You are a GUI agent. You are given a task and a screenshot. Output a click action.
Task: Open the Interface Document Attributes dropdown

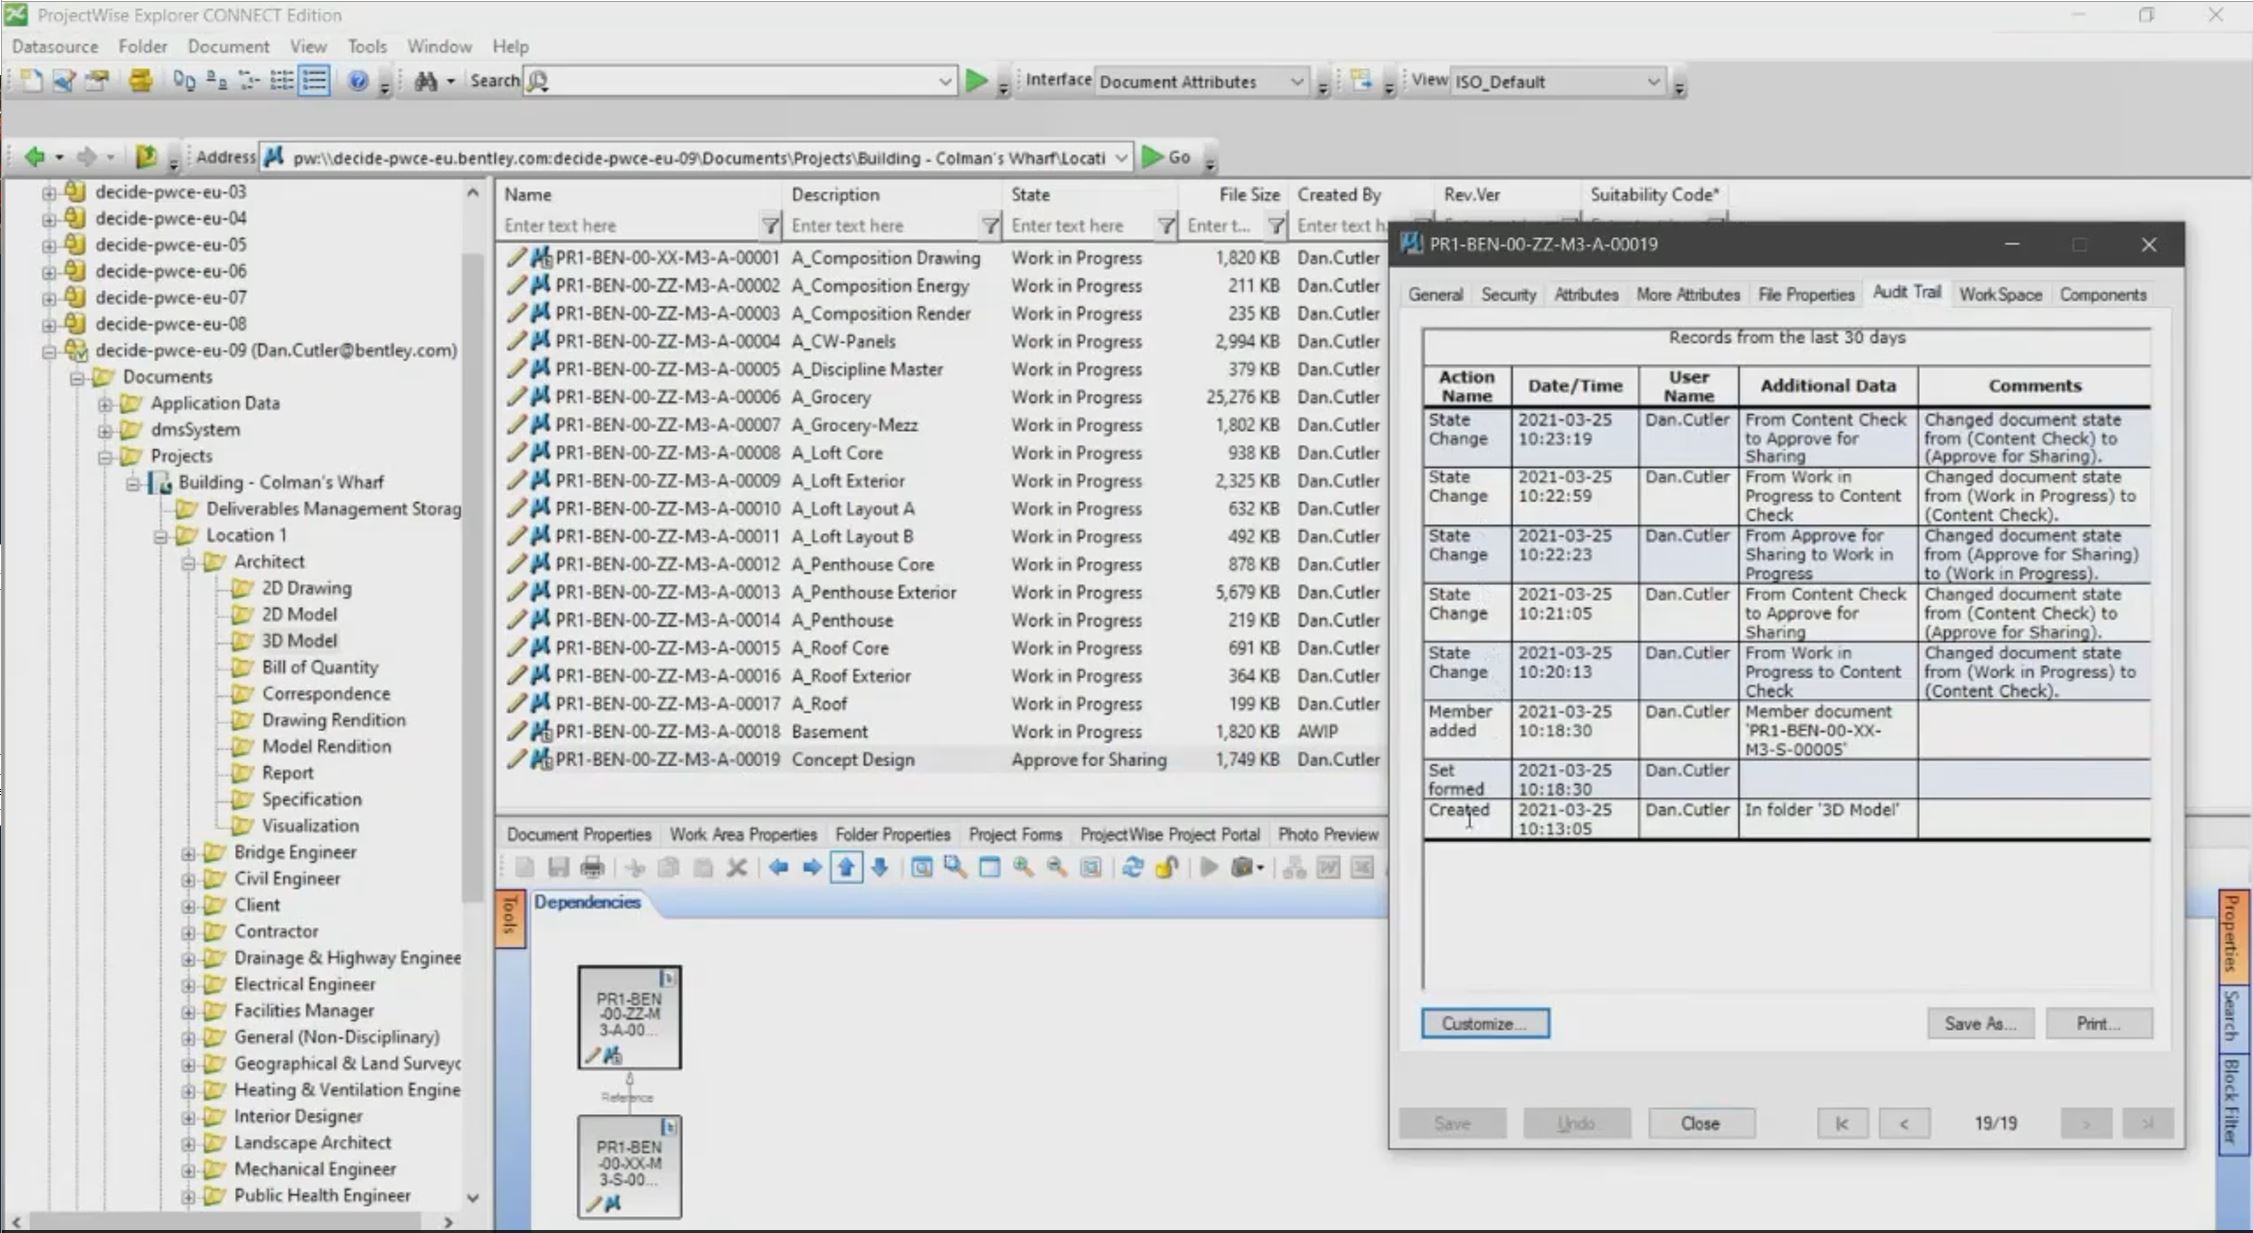[x=1295, y=82]
